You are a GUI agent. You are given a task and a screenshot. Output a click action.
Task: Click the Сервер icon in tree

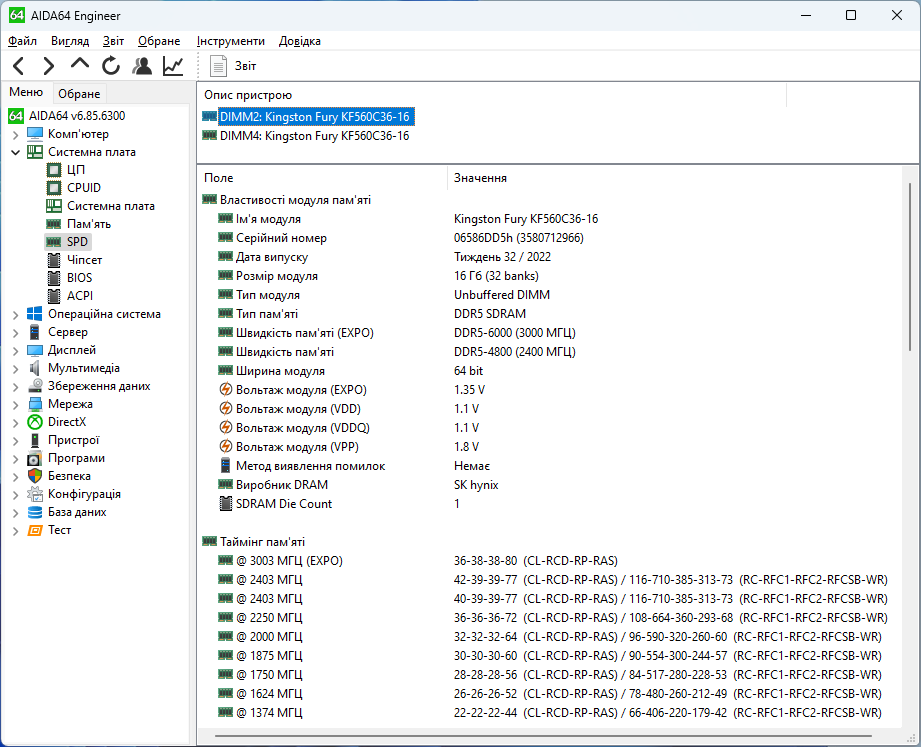[x=35, y=332]
